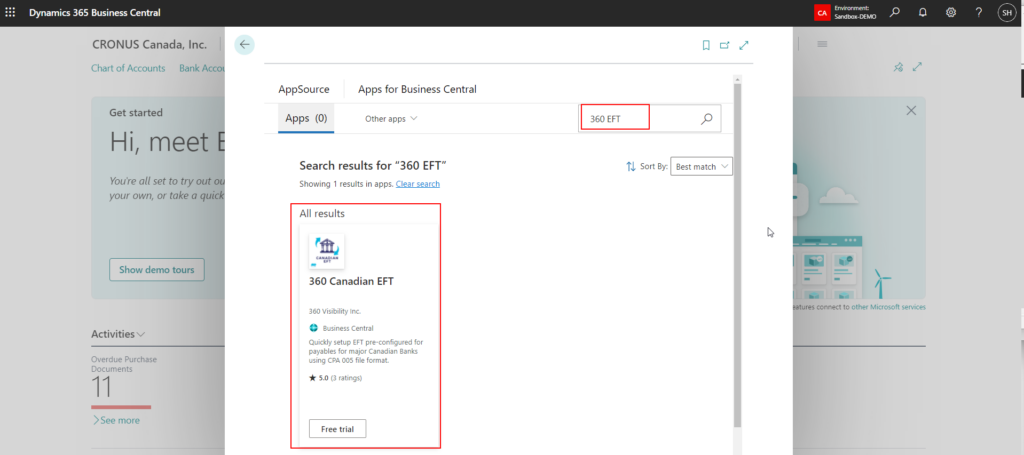Open Chart of Accounts in navigation

(128, 68)
